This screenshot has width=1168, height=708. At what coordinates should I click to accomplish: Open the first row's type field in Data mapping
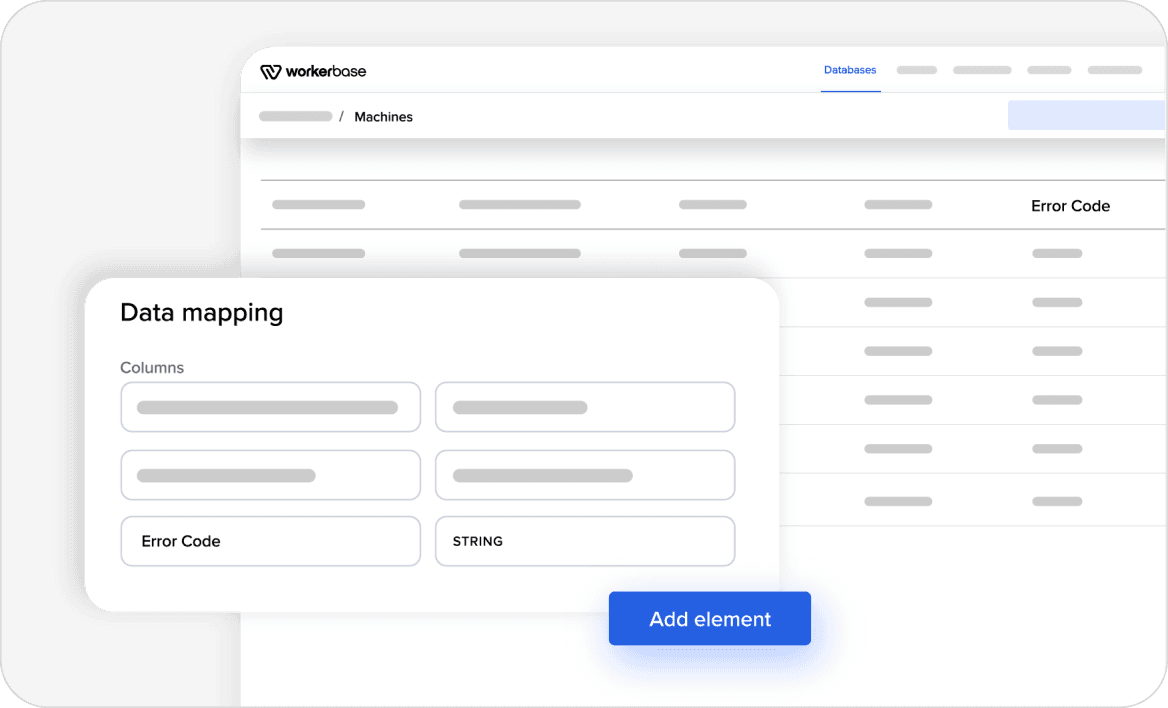[x=585, y=407]
